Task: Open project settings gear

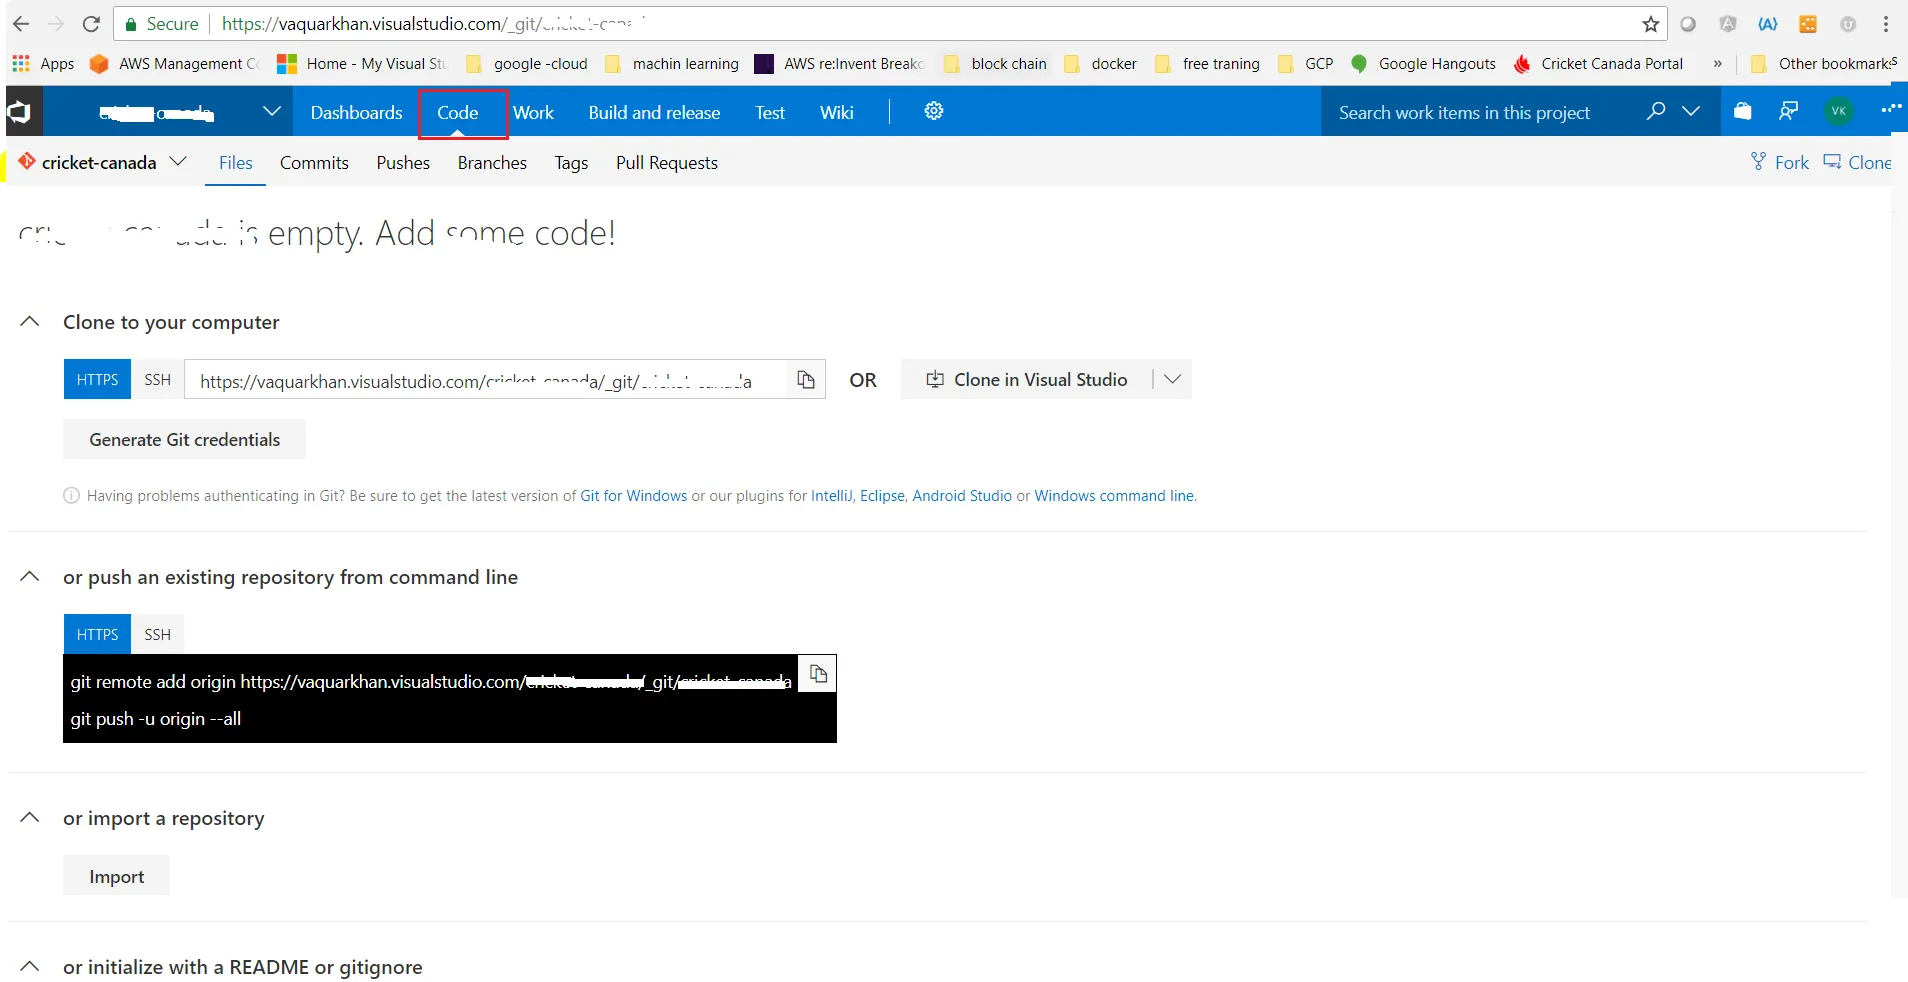Action: (x=934, y=111)
